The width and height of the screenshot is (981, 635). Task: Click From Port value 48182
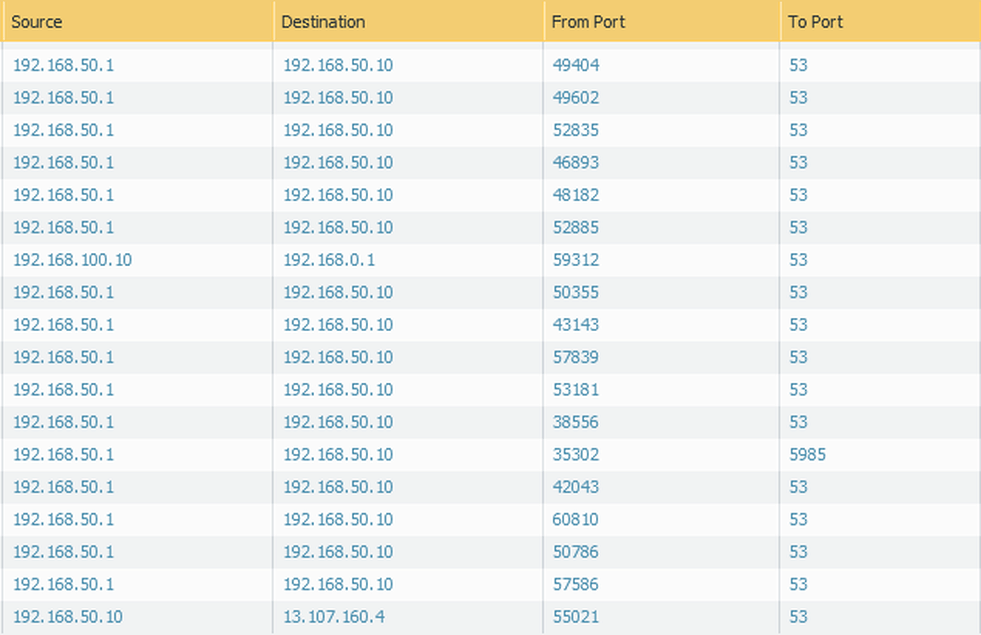coord(576,195)
